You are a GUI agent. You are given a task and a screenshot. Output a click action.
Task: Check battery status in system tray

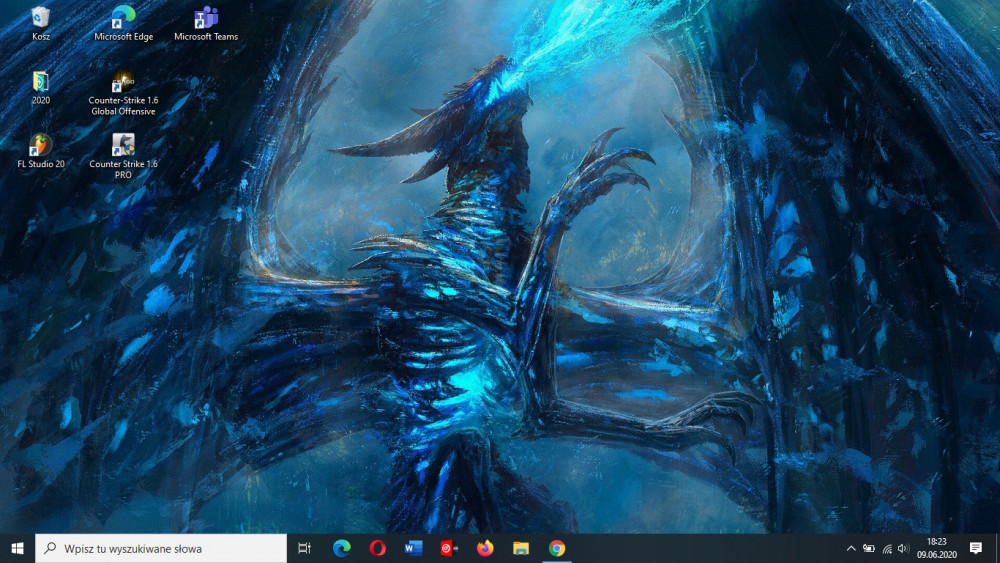(869, 548)
